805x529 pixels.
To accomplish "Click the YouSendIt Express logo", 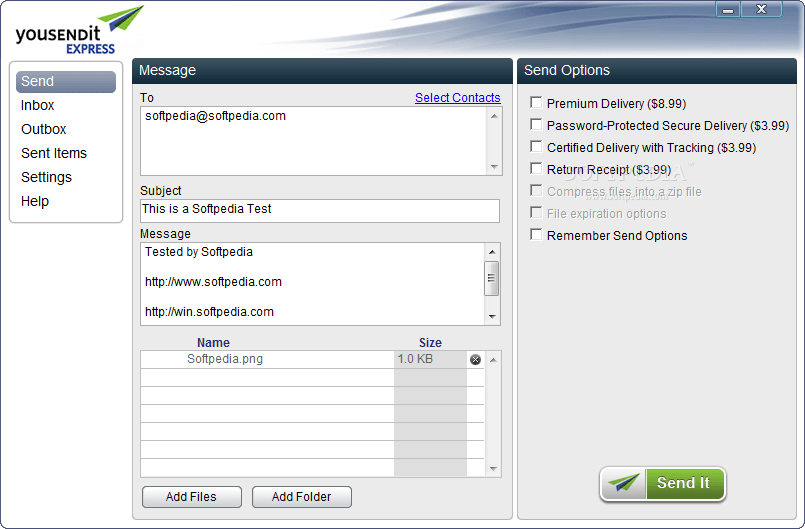I will pyautogui.click(x=79, y=30).
